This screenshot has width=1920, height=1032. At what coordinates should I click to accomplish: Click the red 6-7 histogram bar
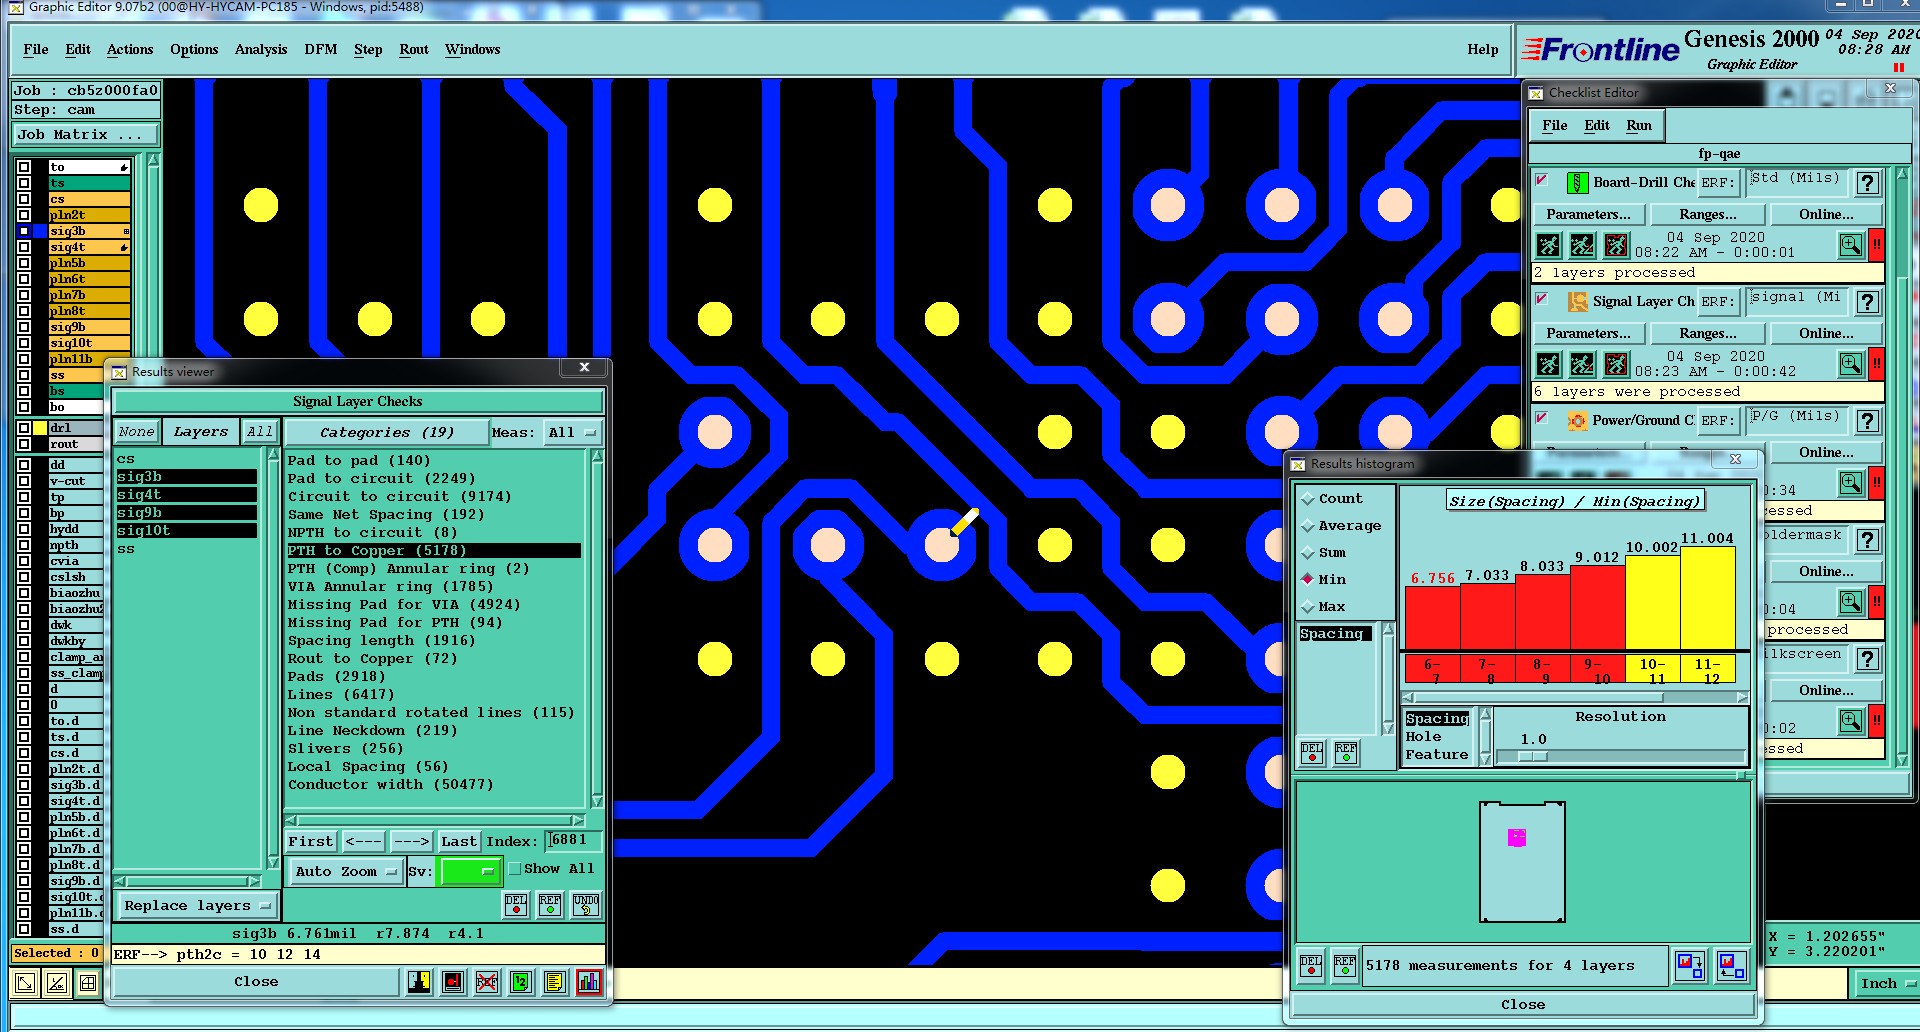pyautogui.click(x=1432, y=618)
